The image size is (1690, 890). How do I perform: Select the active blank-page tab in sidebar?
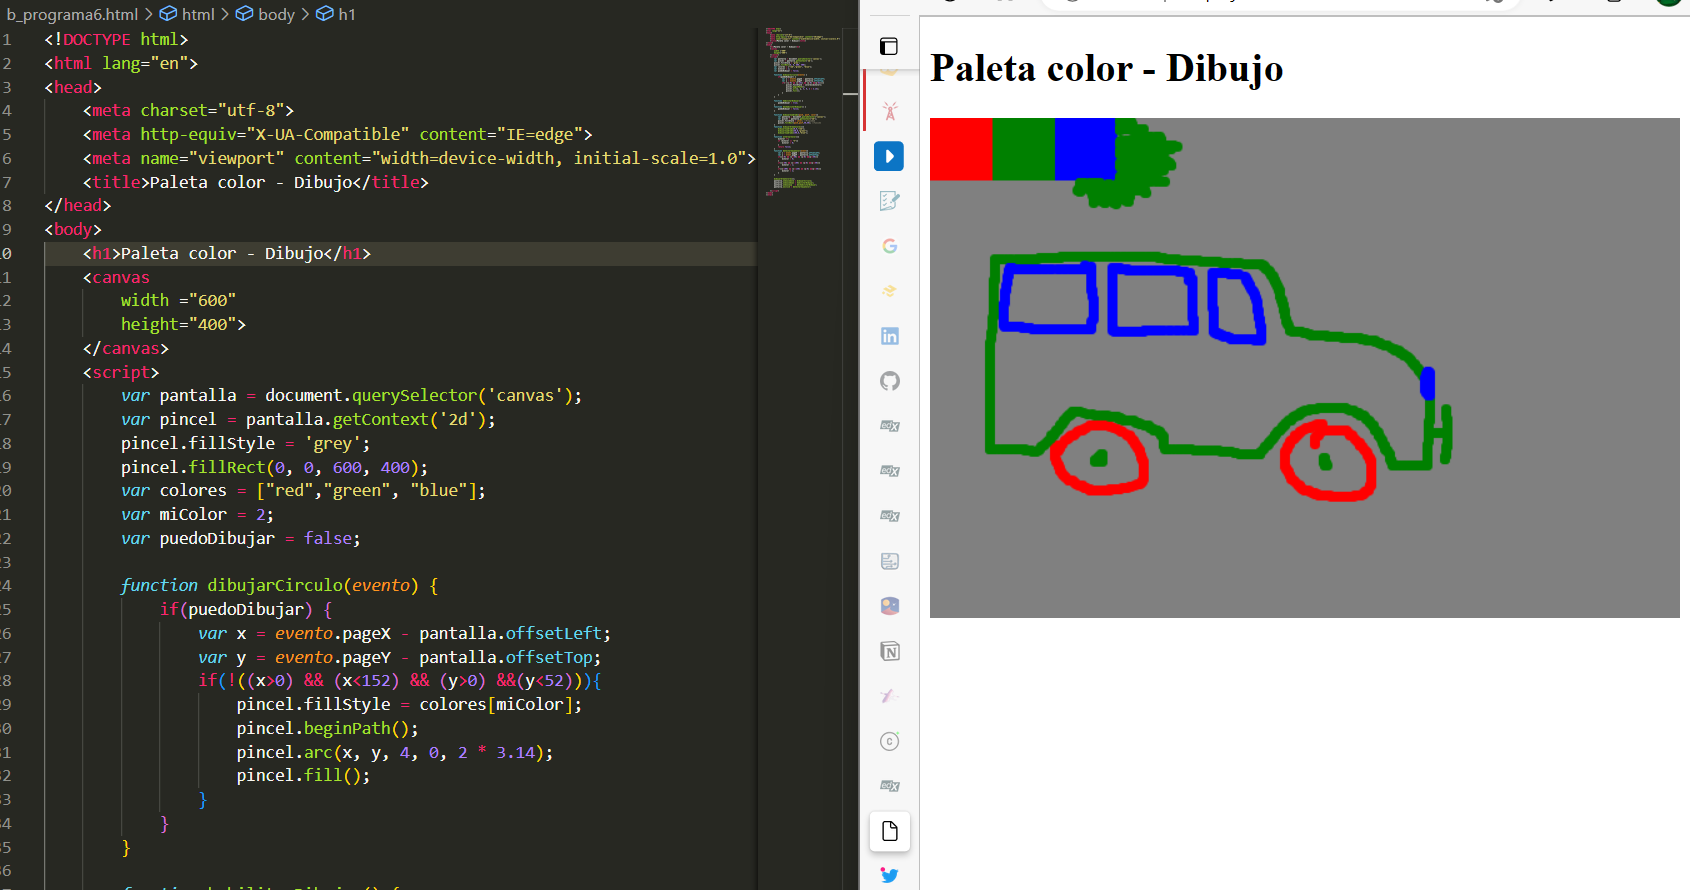[x=889, y=831]
